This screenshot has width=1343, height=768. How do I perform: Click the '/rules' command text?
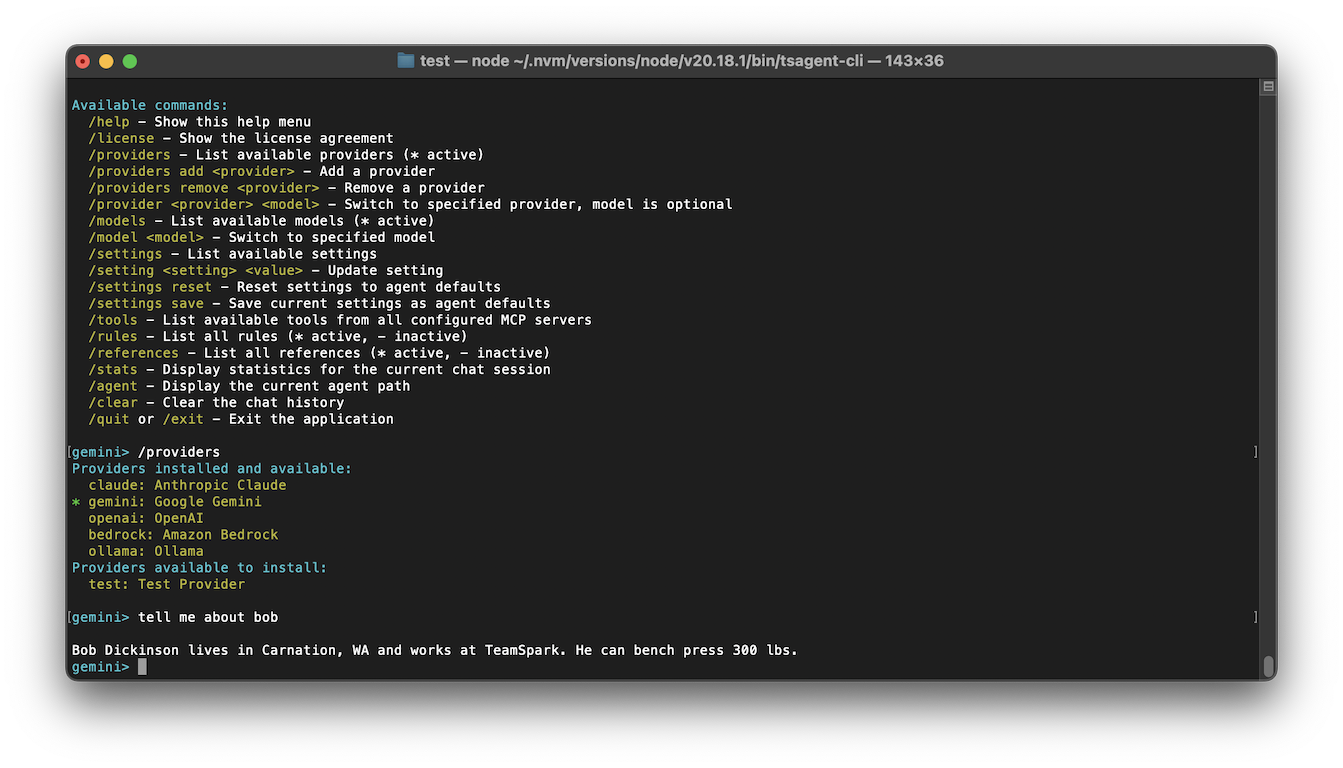click(113, 336)
